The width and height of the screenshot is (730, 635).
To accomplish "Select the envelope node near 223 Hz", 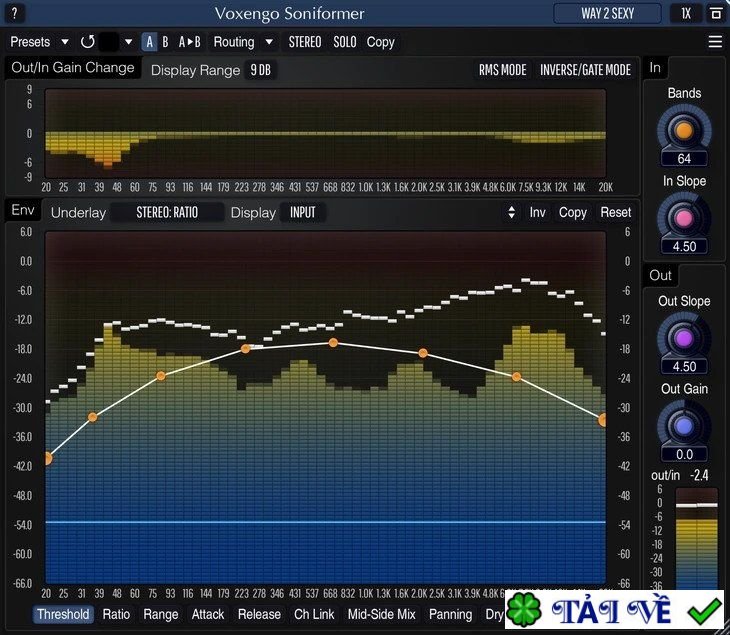I will coord(245,348).
